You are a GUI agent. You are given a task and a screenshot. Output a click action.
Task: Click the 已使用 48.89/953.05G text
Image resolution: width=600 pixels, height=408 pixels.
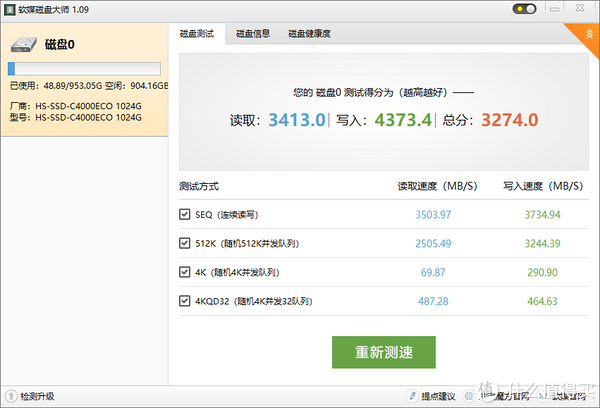(56, 86)
